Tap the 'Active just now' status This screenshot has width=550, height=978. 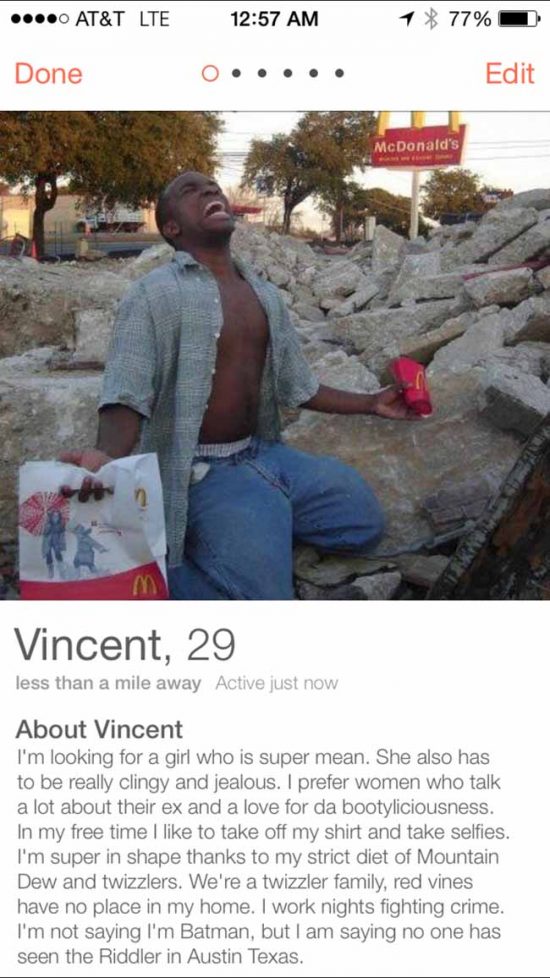click(276, 684)
